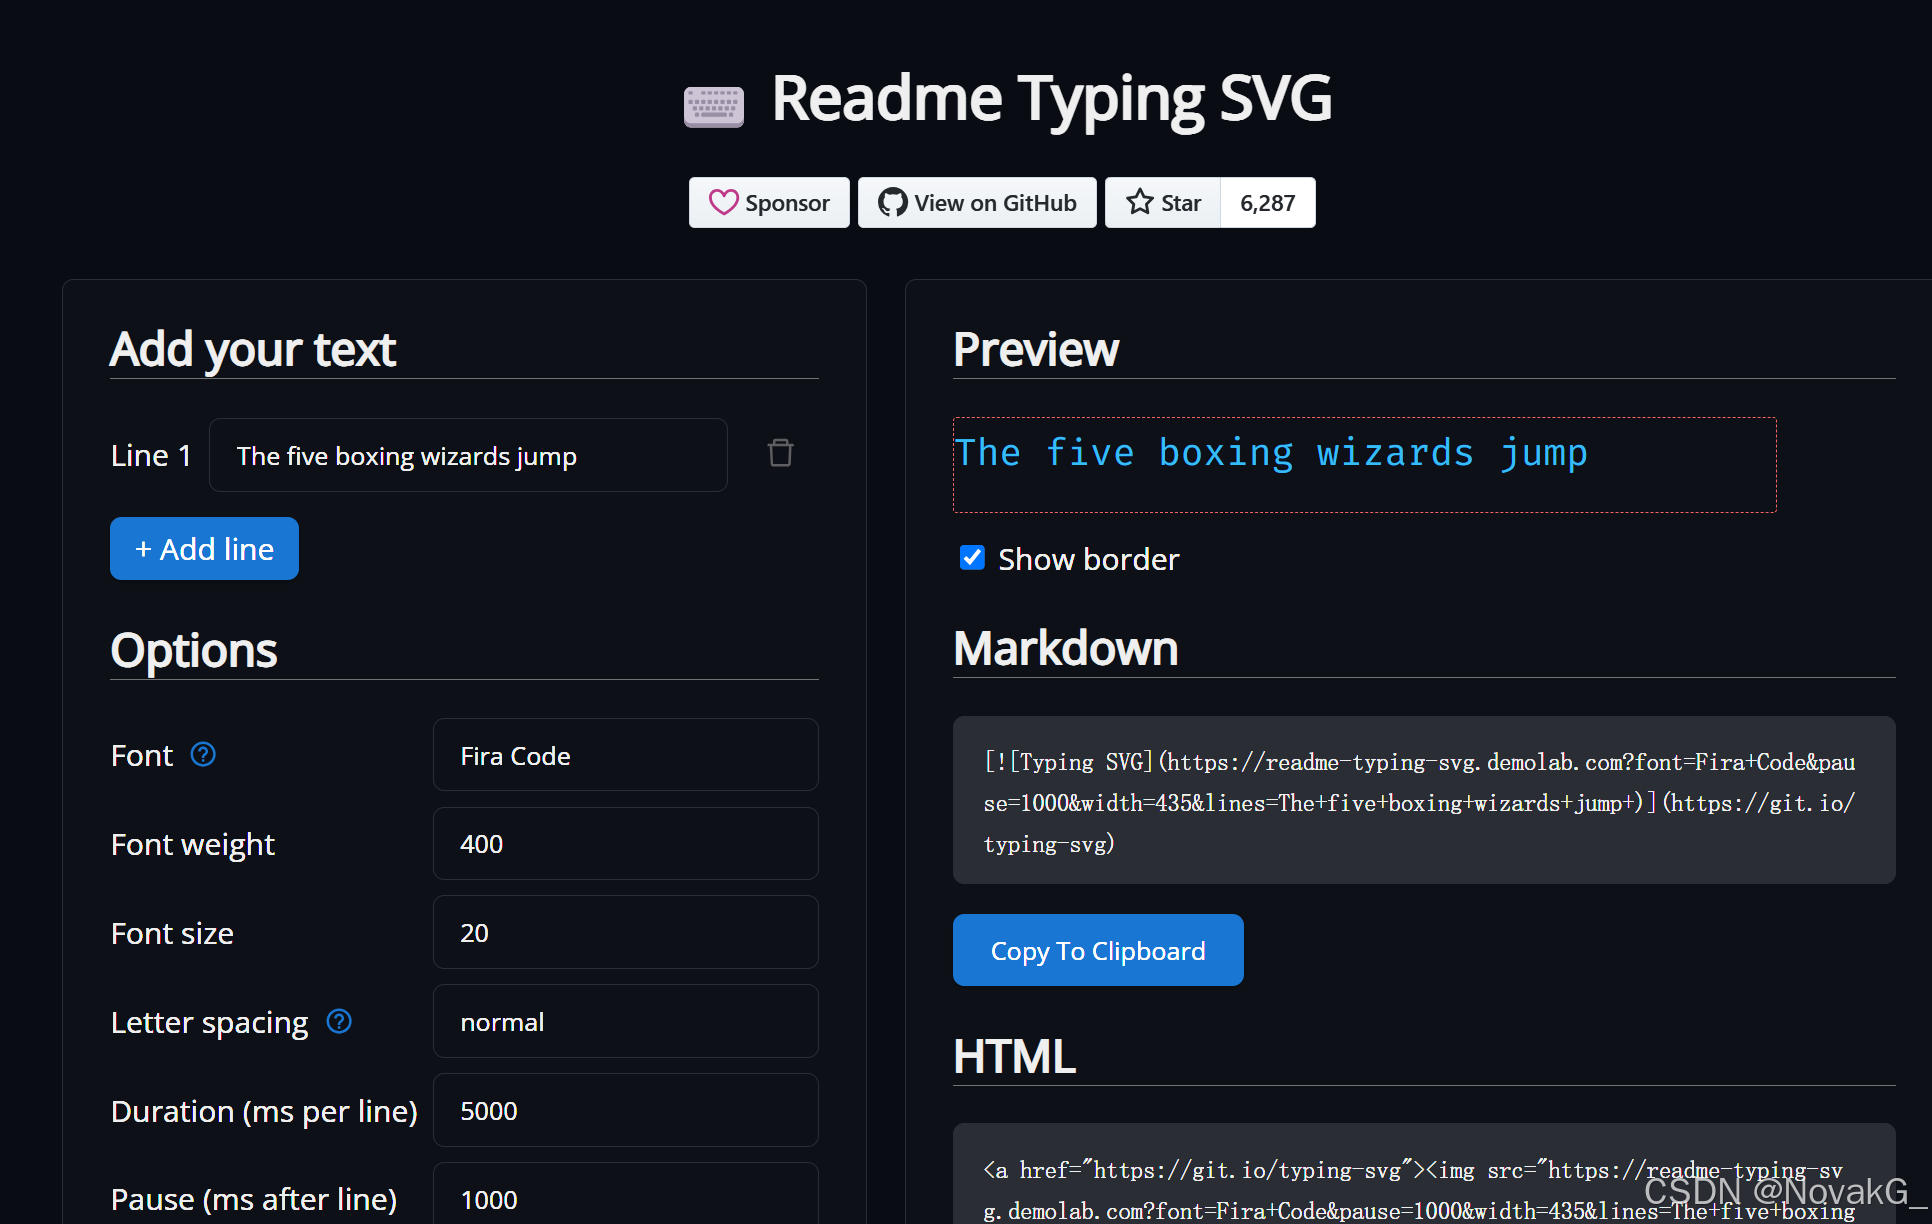Click the Pause field showing 1000
1932x1224 pixels.
click(x=625, y=1198)
